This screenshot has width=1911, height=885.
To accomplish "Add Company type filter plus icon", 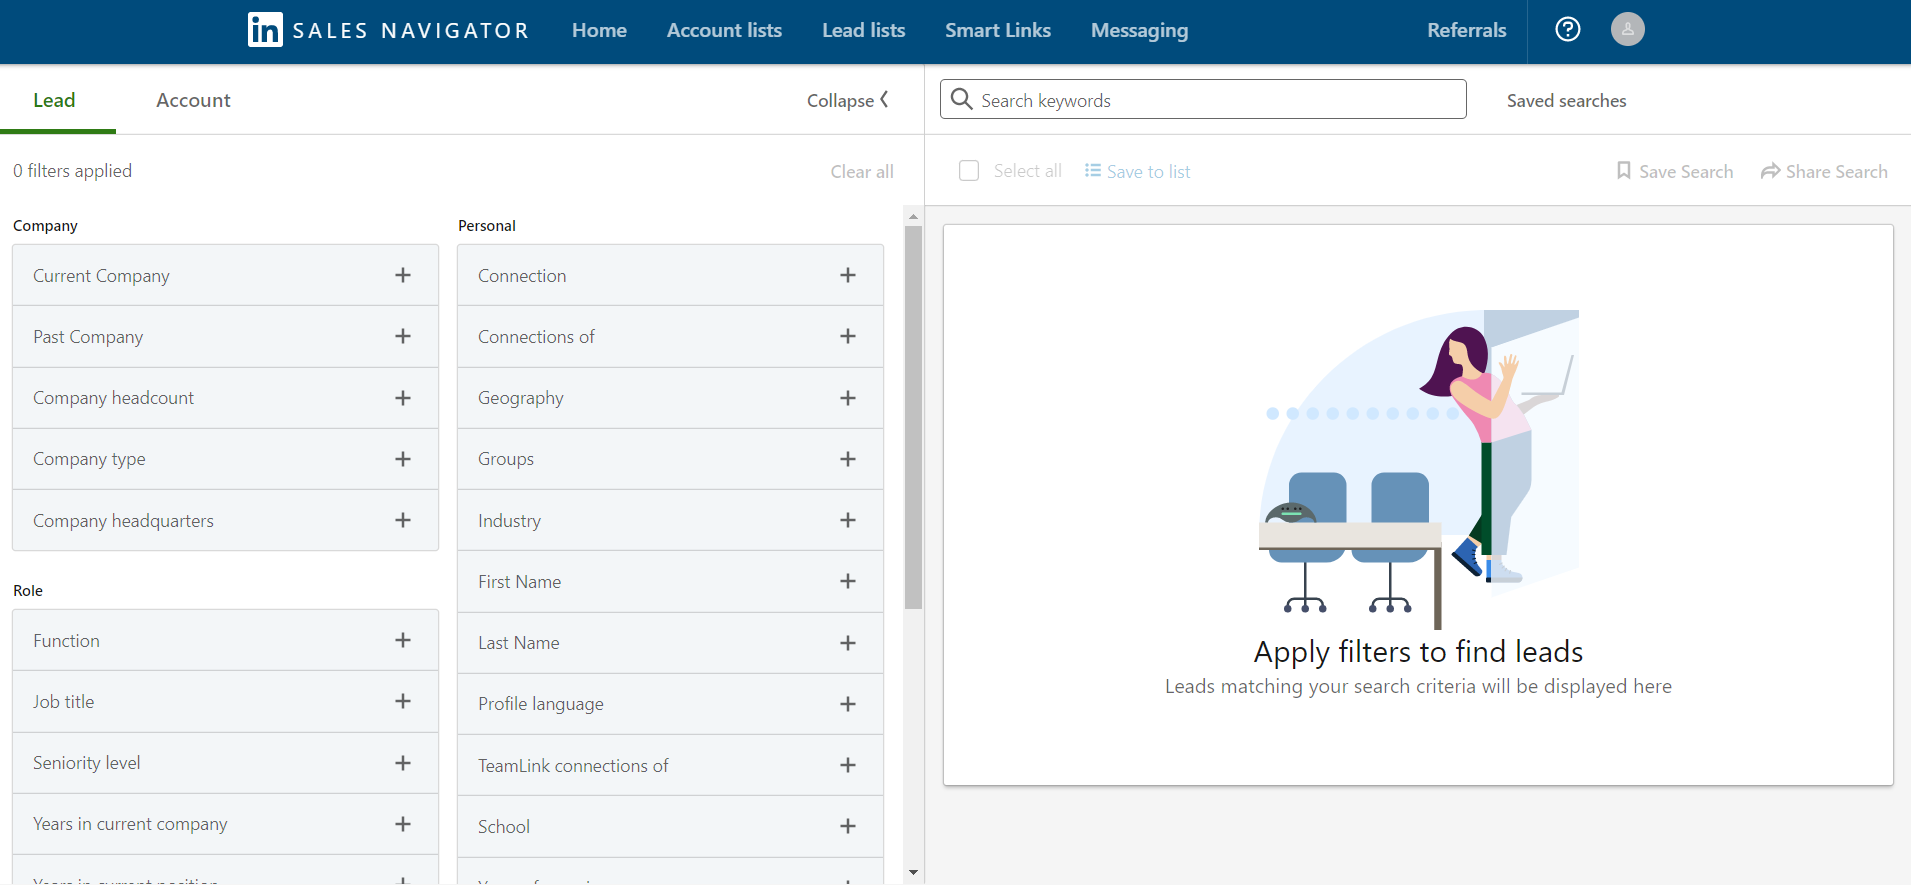I will (403, 459).
